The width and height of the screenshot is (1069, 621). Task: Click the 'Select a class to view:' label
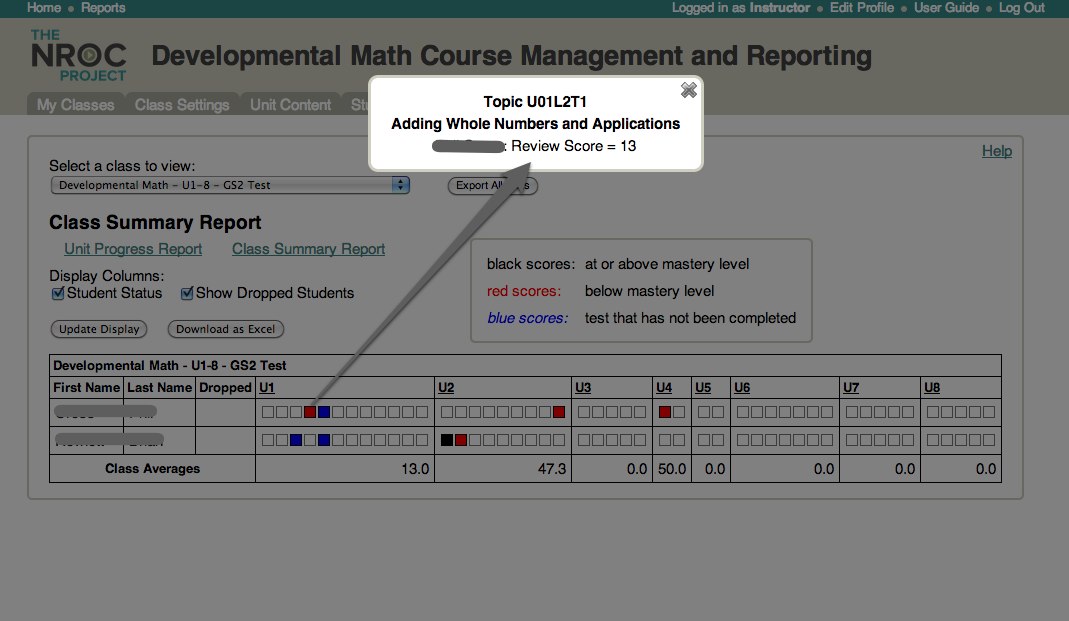pos(122,166)
